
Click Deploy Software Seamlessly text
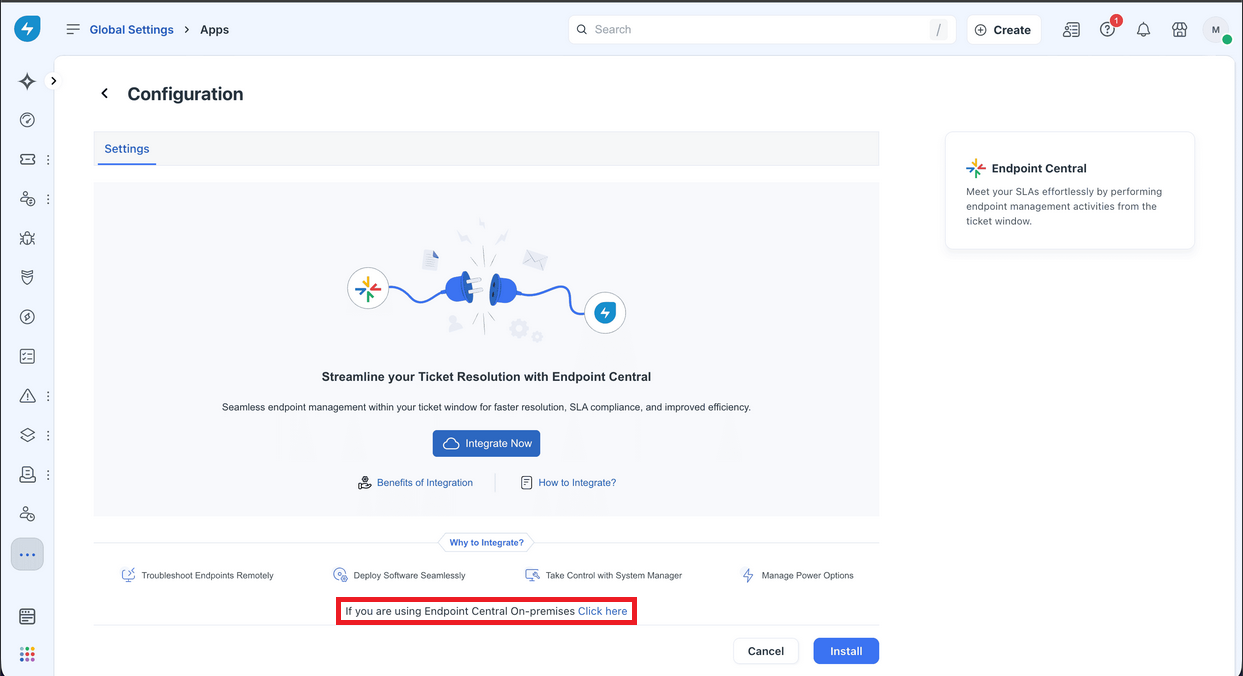[x=409, y=576]
